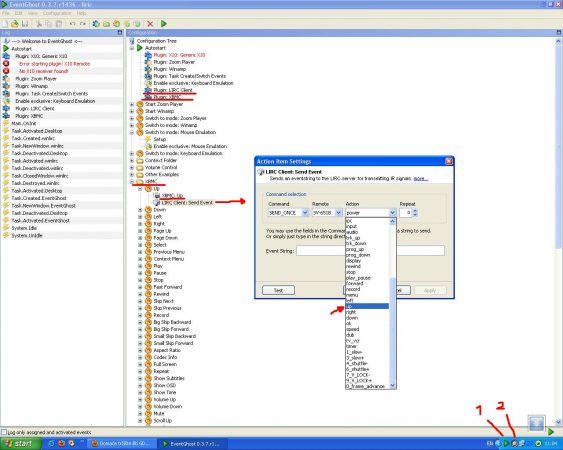
Task: Click the Paste toolbar icon
Action: pos(59,24)
